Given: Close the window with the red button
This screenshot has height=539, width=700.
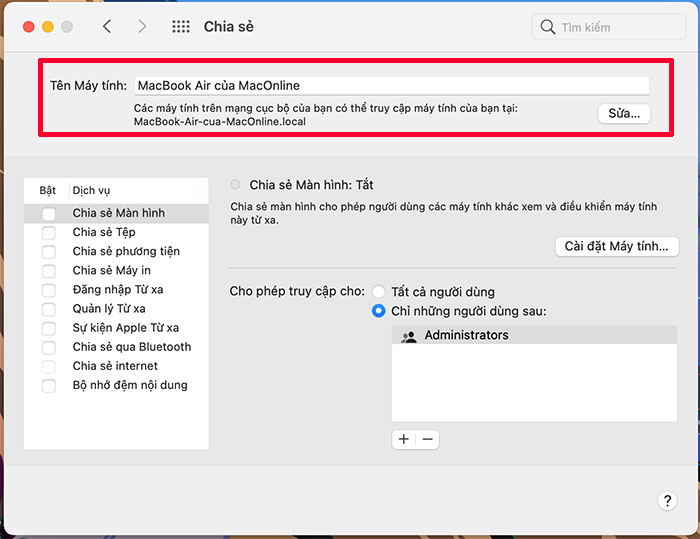Looking at the screenshot, I should (x=29, y=27).
